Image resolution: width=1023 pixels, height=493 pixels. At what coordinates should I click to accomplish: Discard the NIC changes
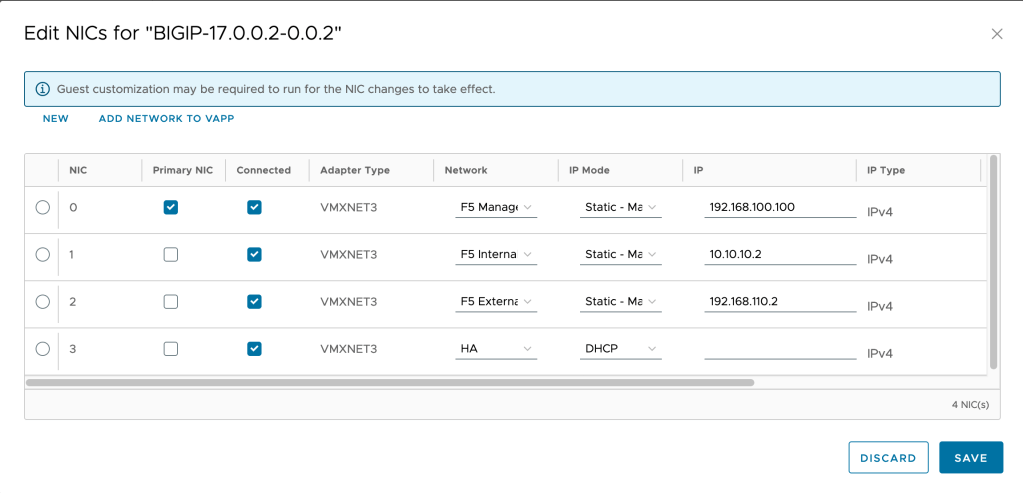(888, 458)
